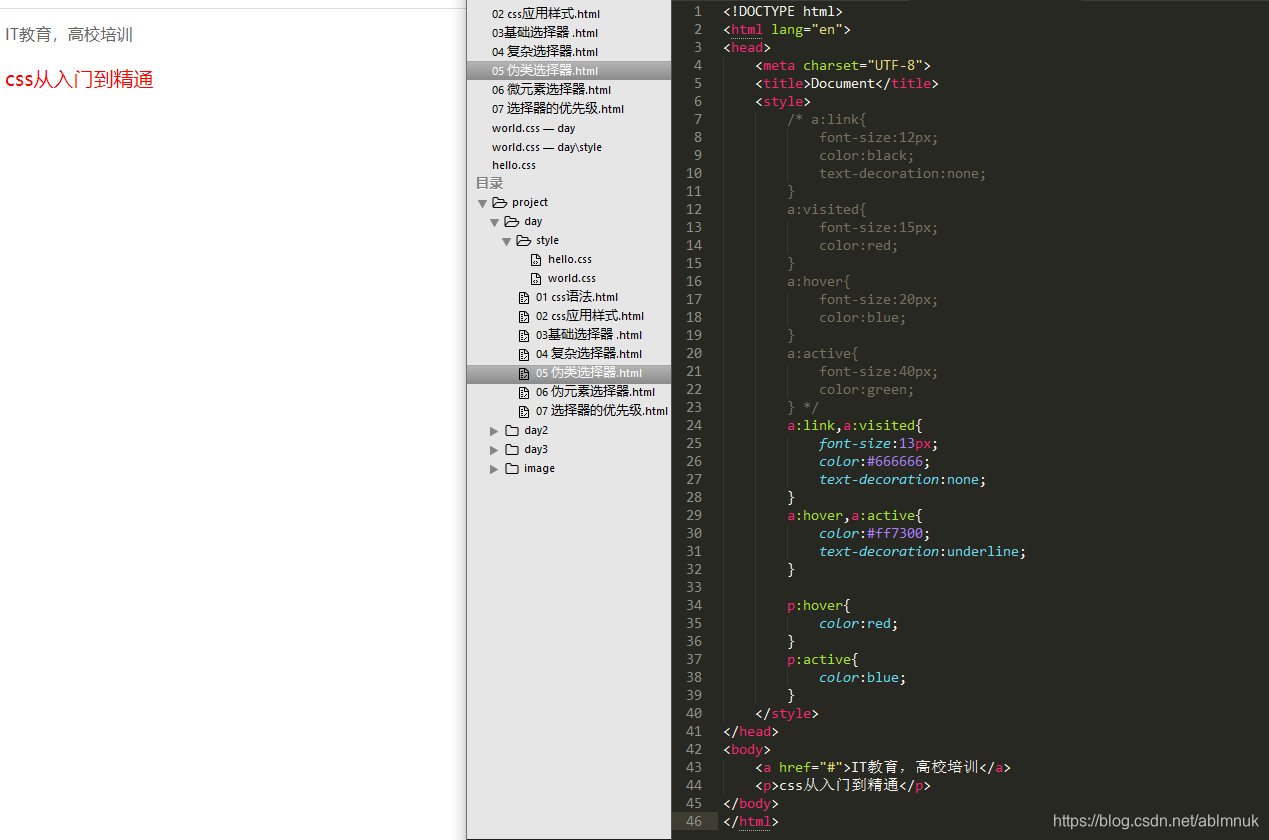Screen dimensions: 1269x840
Task: Click the <!DOCTYPE html> code line
Action: click(x=783, y=11)
